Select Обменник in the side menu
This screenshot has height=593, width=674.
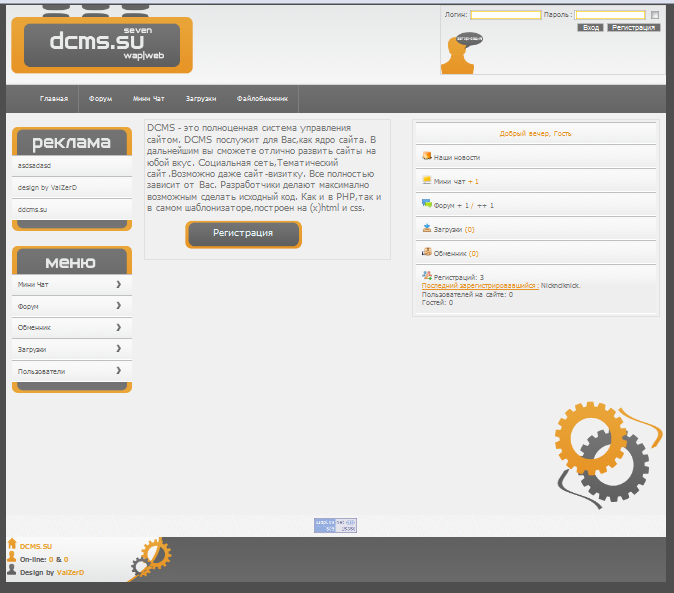(x=34, y=327)
